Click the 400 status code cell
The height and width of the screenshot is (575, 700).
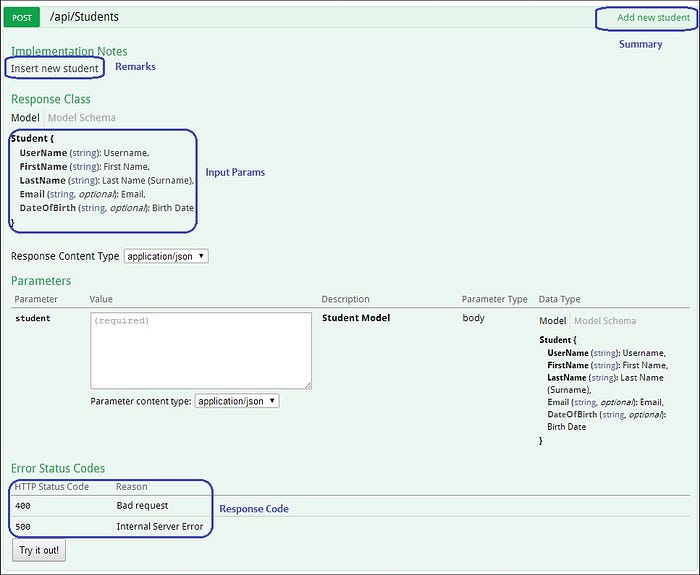23,506
